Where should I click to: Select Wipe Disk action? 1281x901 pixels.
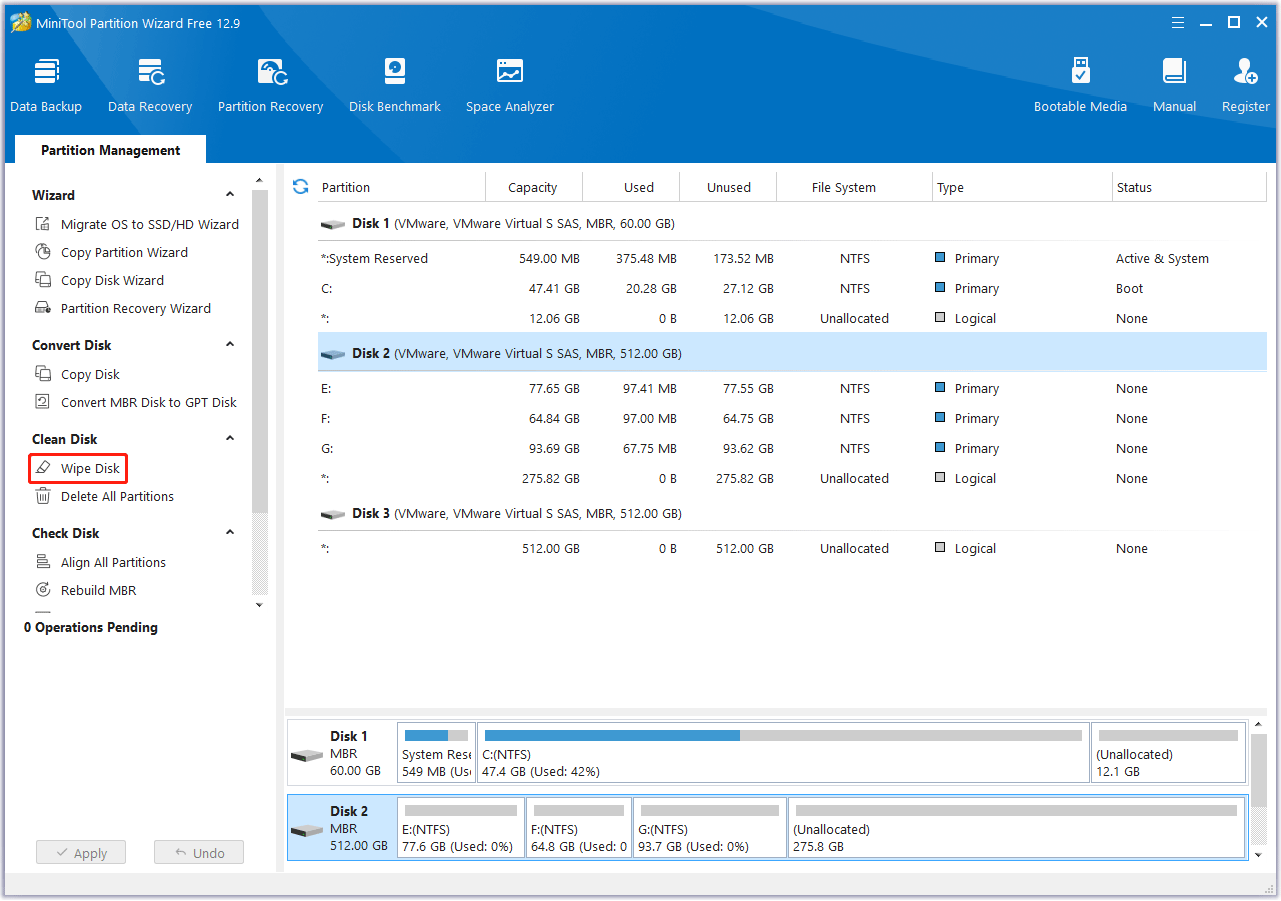pos(90,468)
